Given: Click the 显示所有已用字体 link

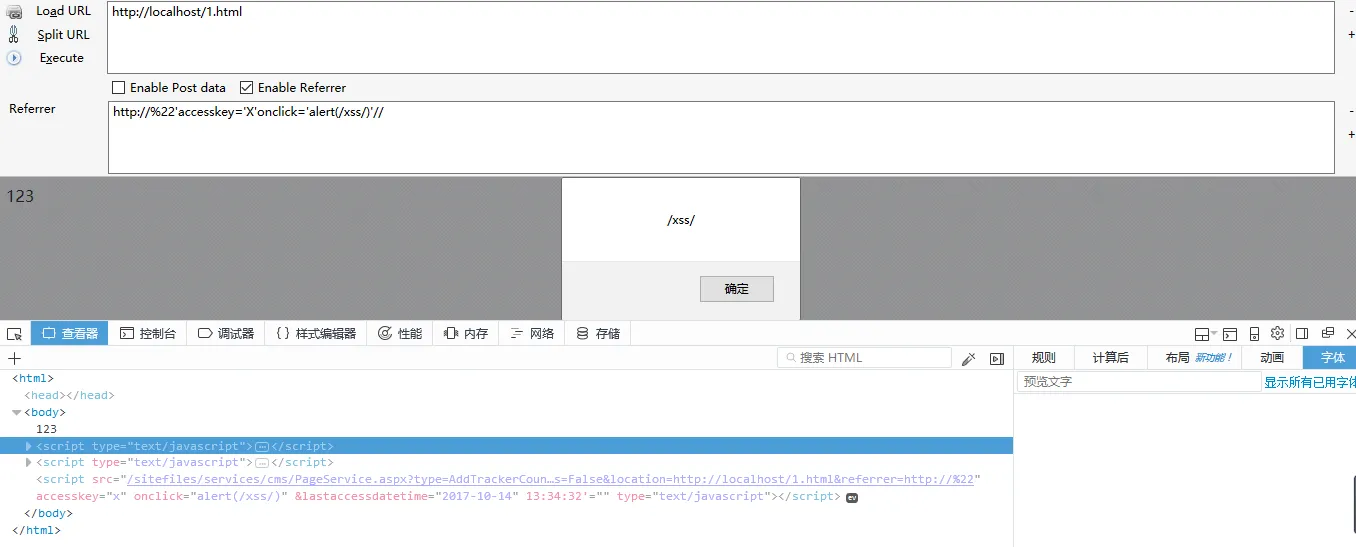Looking at the screenshot, I should (x=1310, y=382).
